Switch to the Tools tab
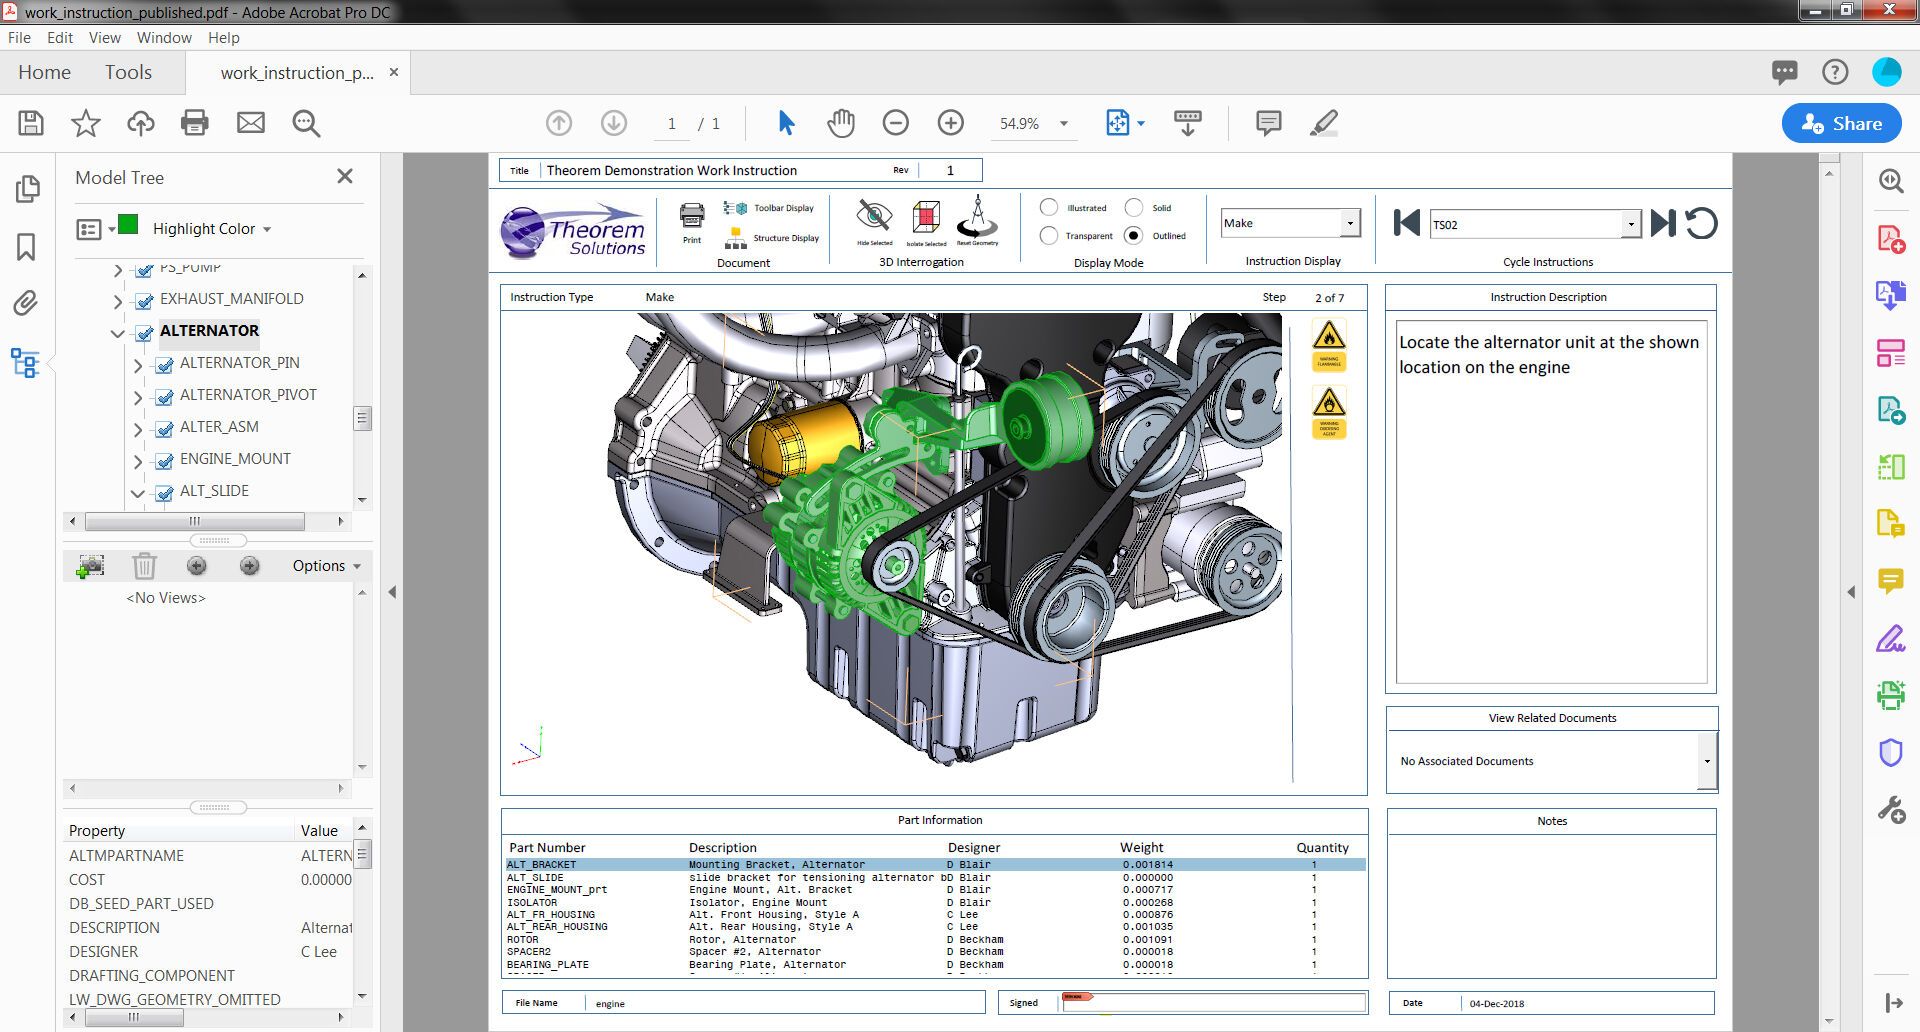 pyautogui.click(x=128, y=71)
